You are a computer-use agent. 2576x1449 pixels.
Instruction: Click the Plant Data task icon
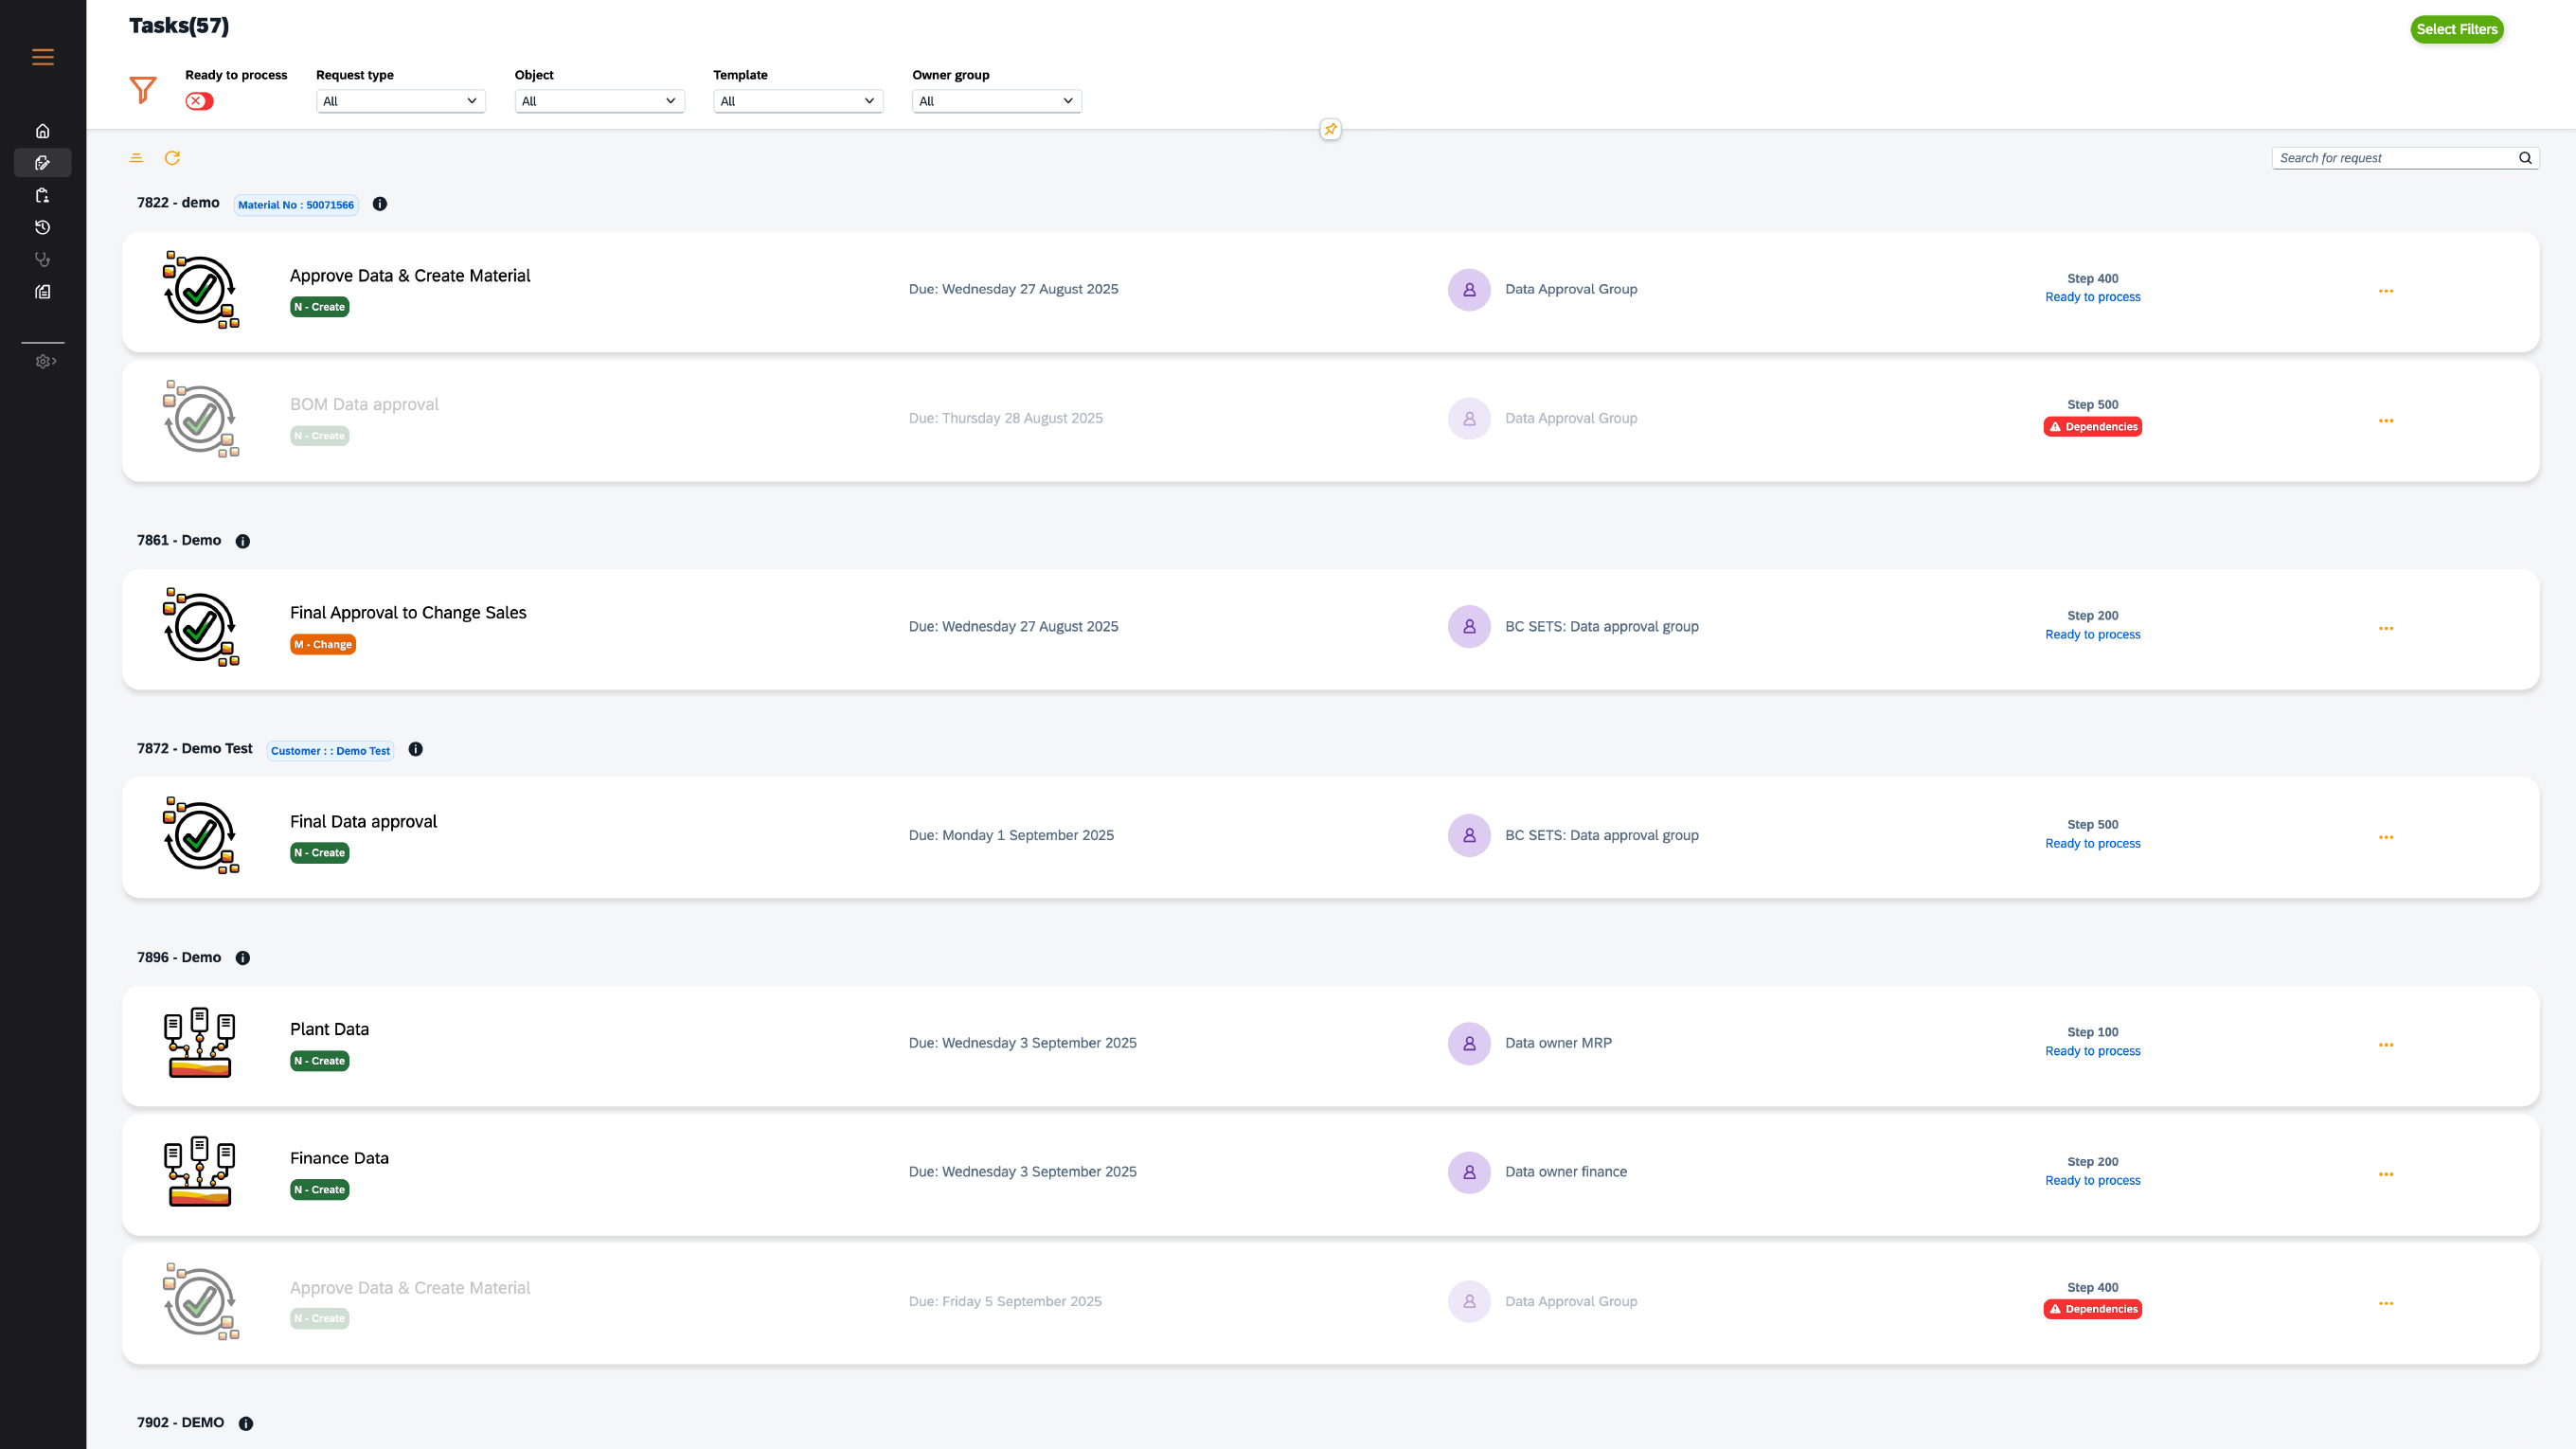tap(200, 1043)
